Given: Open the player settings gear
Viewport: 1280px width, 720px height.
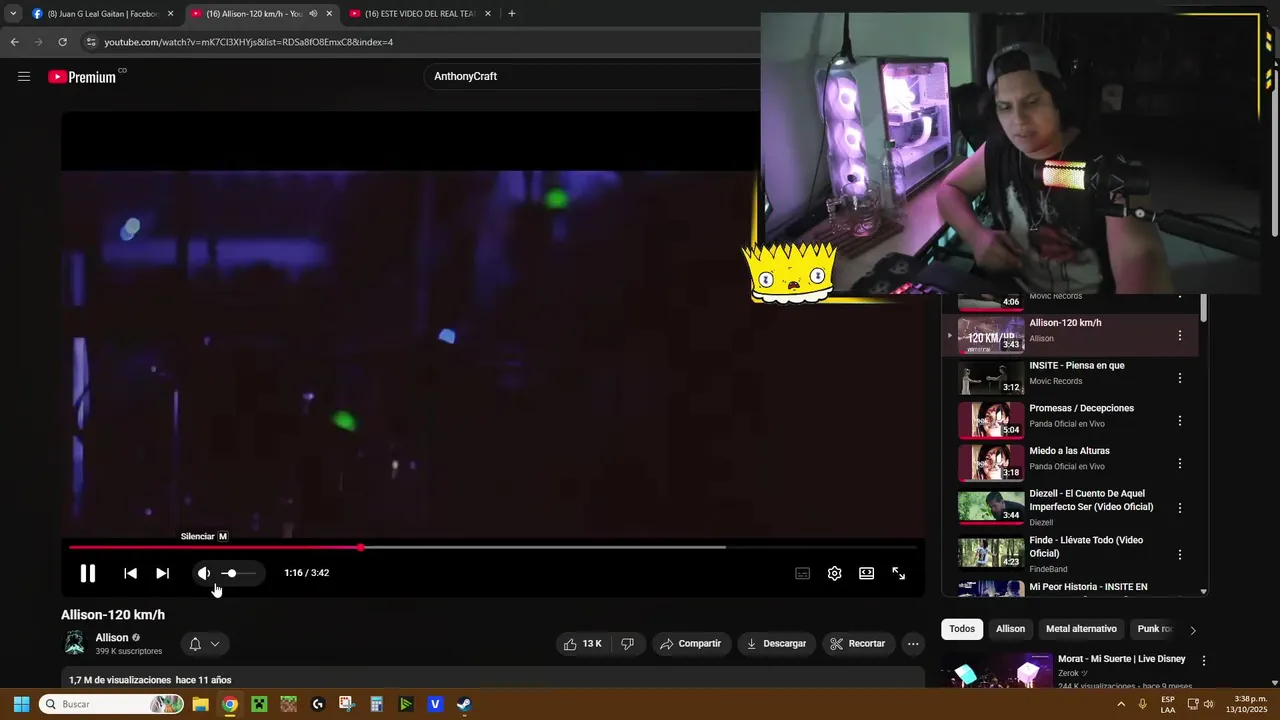Looking at the screenshot, I should pos(834,573).
